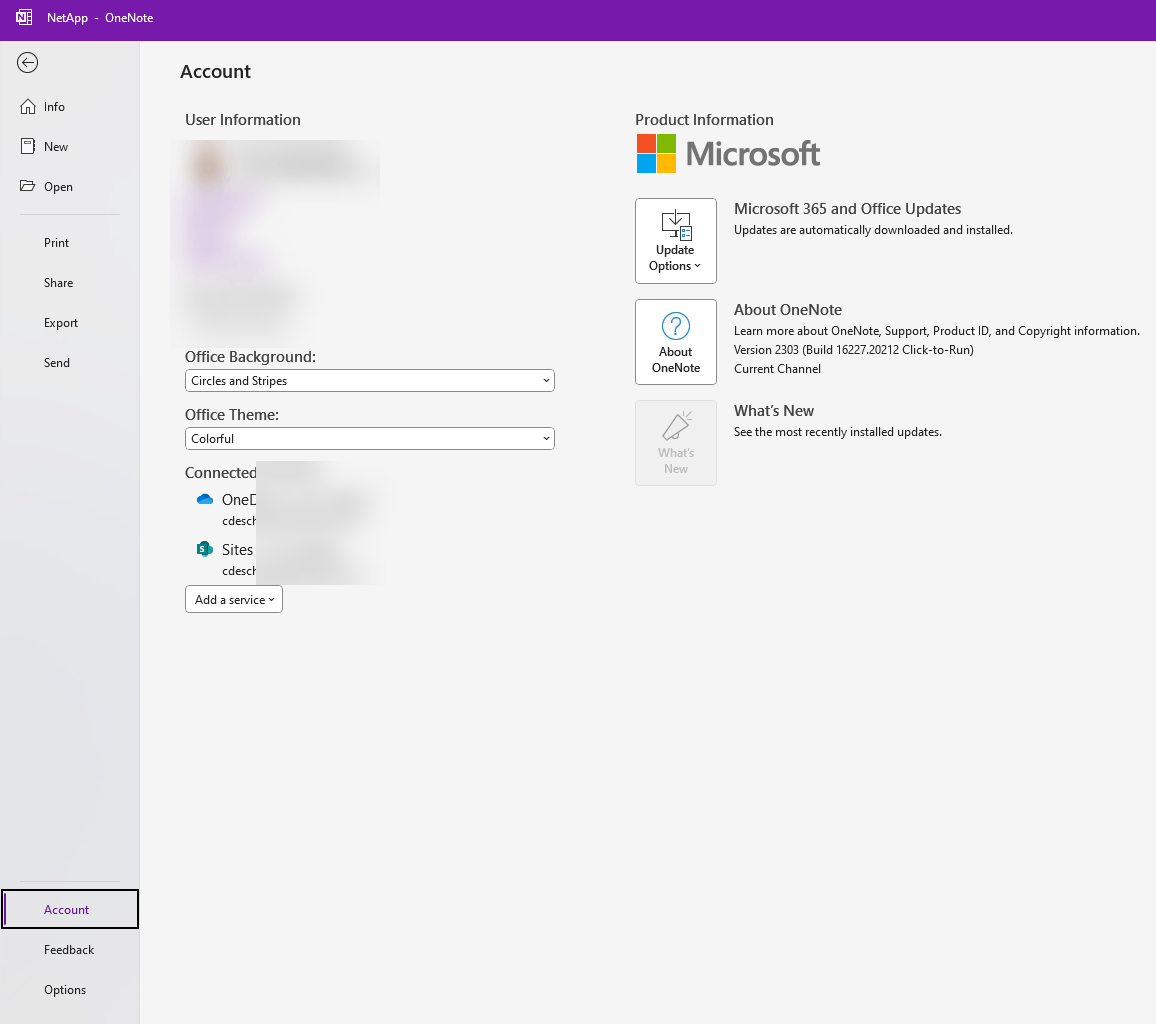Click the OneNote logo in title bar
1156x1024 pixels.
24,18
